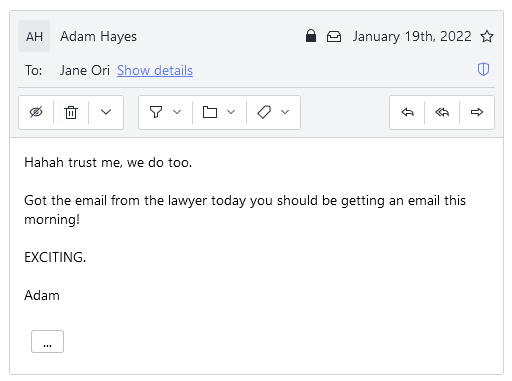Screen dimensions: 512x381
Task: Open the label tag icon
Action: (x=264, y=112)
